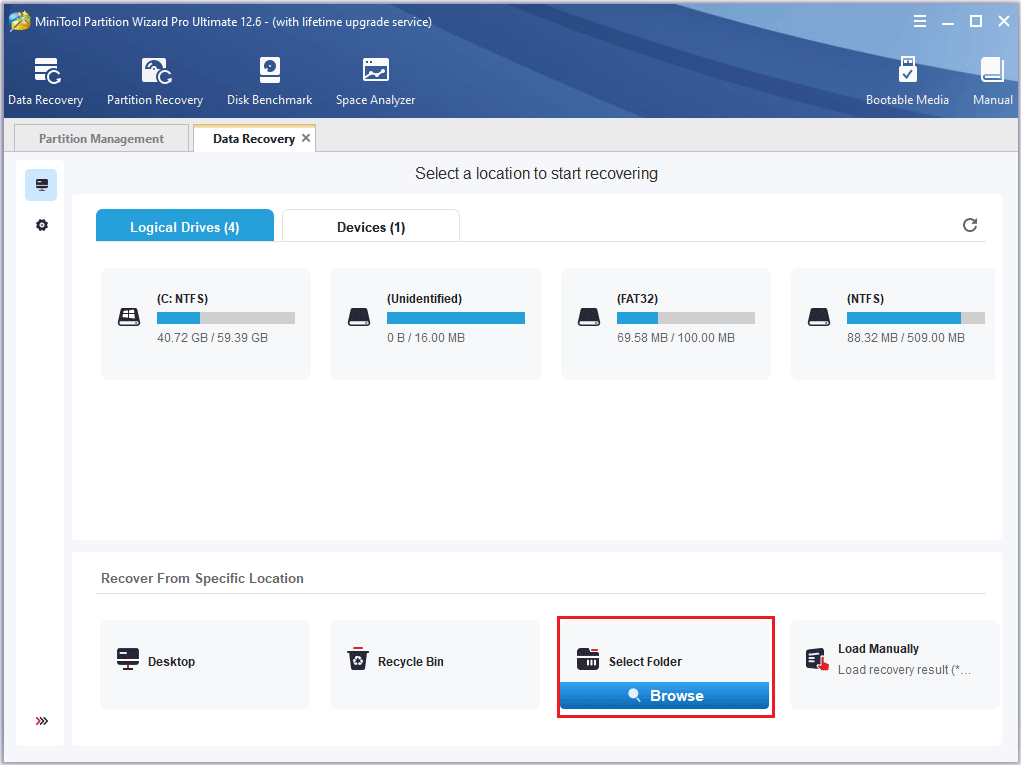Click the C drive usage bar
This screenshot has height=765, width=1021.
click(224, 317)
